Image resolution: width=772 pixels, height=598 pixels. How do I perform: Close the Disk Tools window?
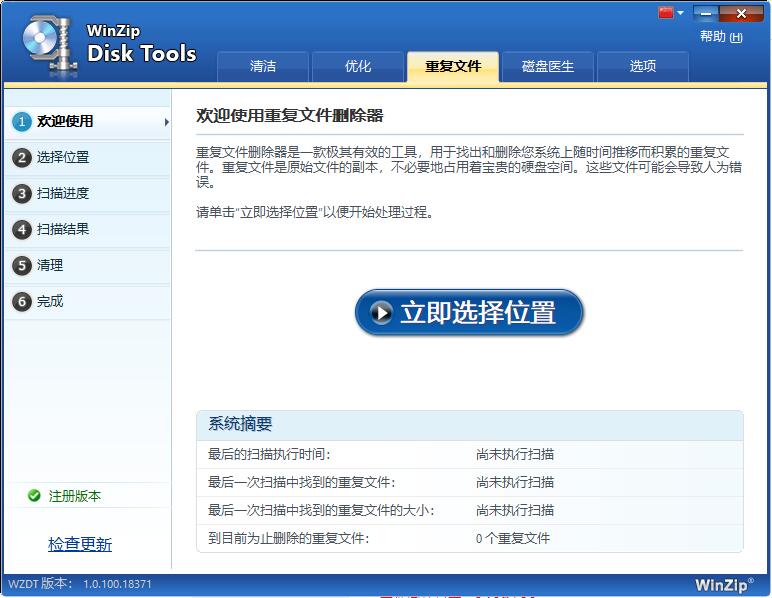tap(741, 13)
